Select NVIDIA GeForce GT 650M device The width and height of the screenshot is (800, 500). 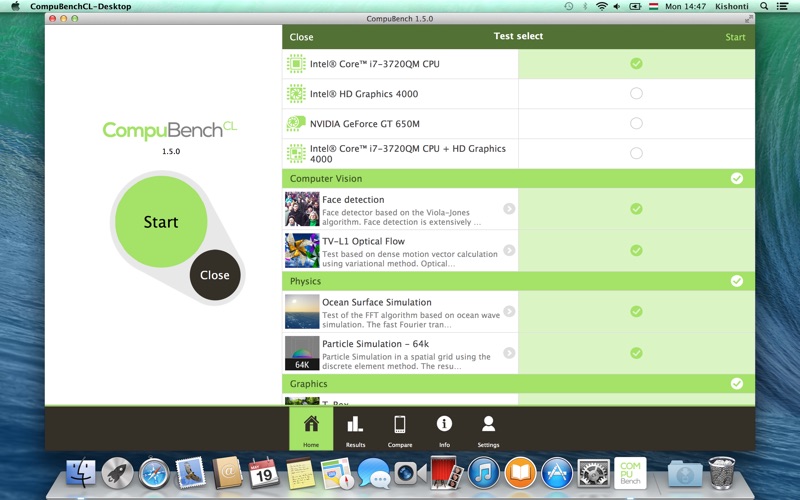636,123
